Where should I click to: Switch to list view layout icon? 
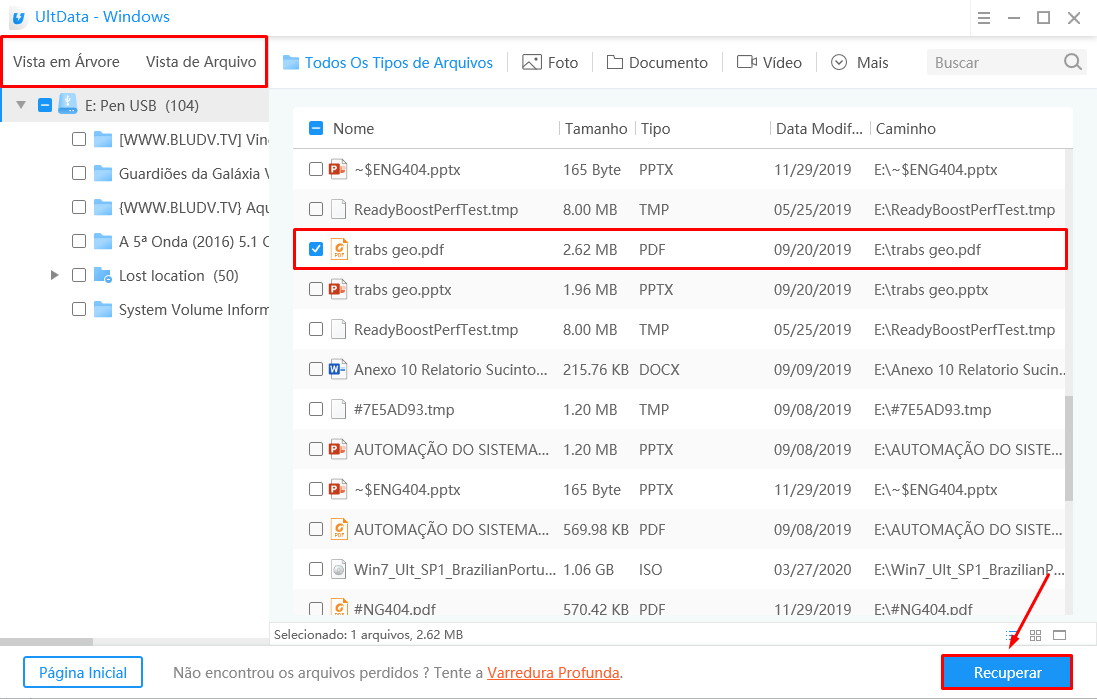1012,635
